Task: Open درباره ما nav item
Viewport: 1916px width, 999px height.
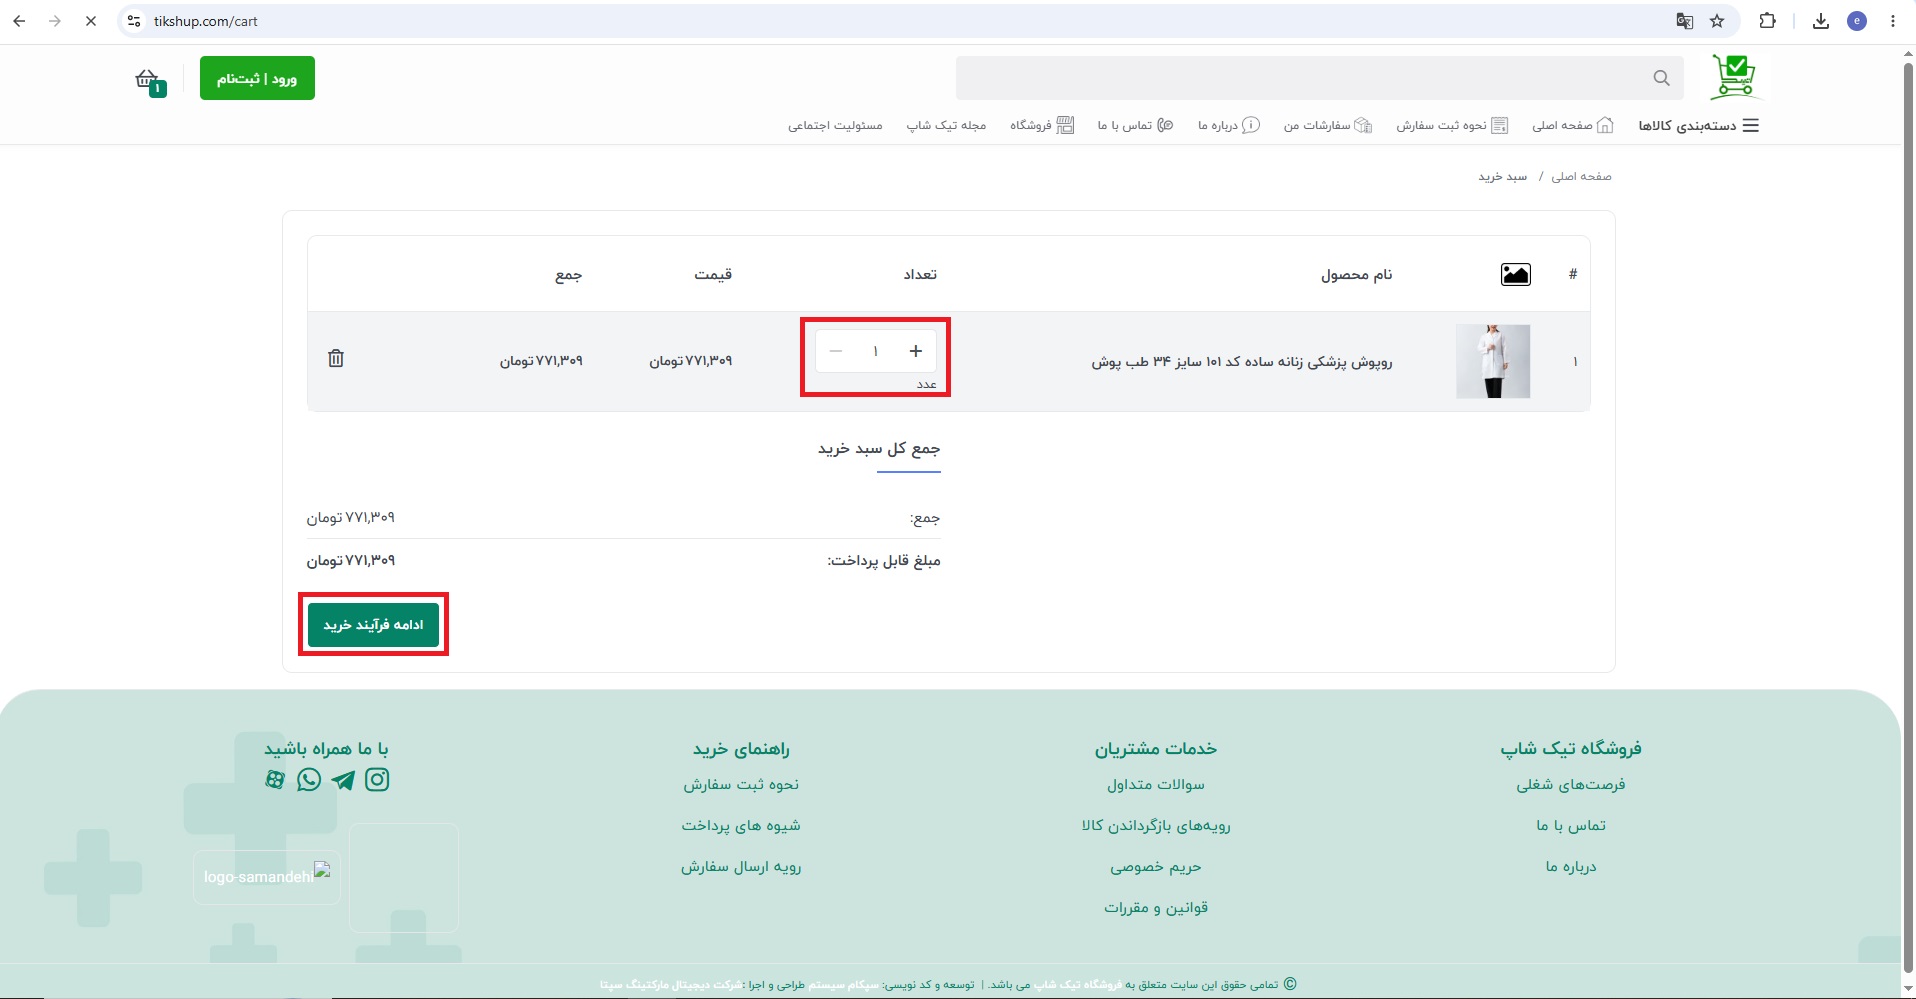Action: (x=1229, y=125)
